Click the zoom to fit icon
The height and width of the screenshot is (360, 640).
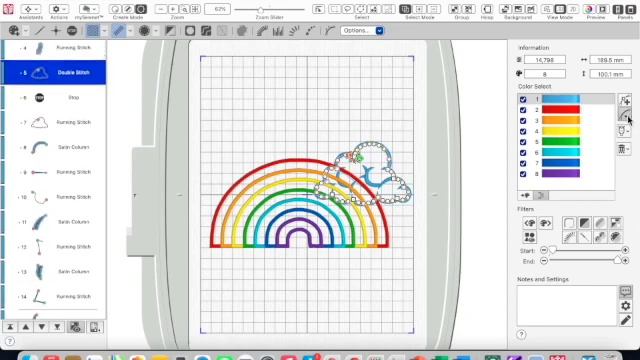pyautogui.click(x=196, y=9)
